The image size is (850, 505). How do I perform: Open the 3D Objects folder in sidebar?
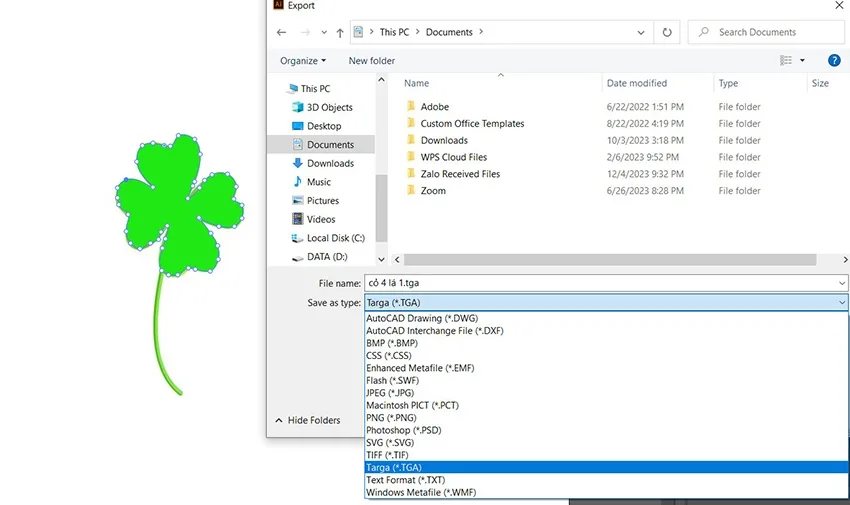coord(329,107)
